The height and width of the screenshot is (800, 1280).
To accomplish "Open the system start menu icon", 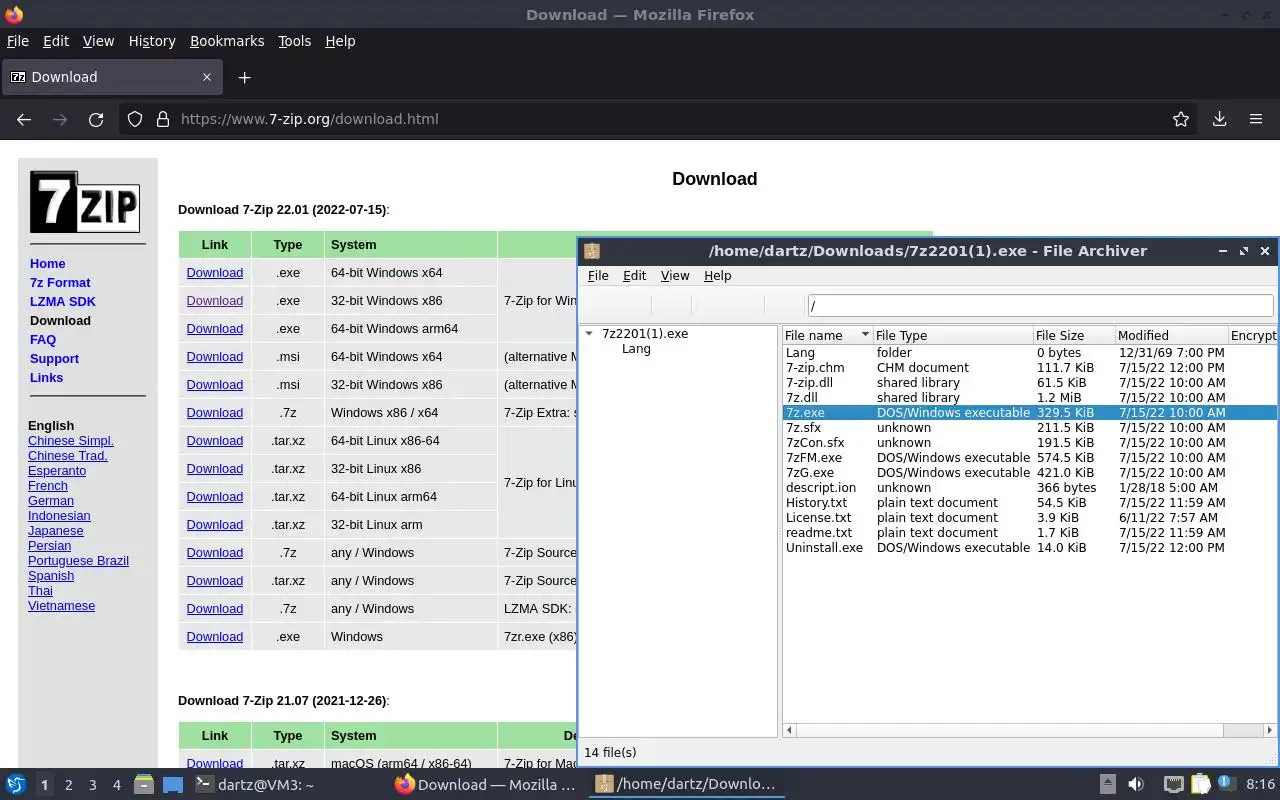I will point(16,784).
